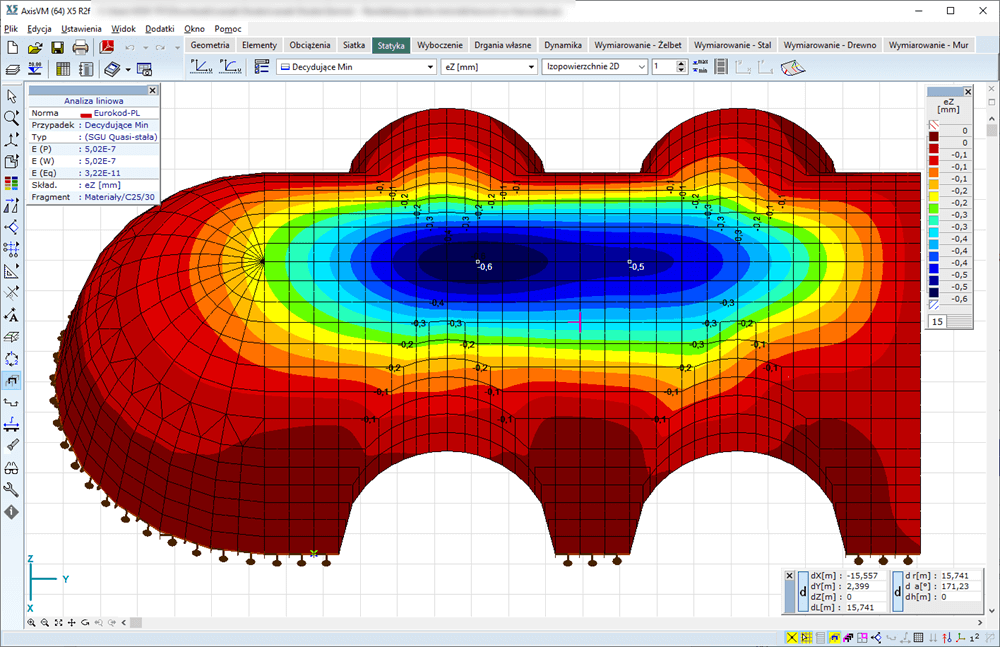Print using the printer icon

[81, 47]
